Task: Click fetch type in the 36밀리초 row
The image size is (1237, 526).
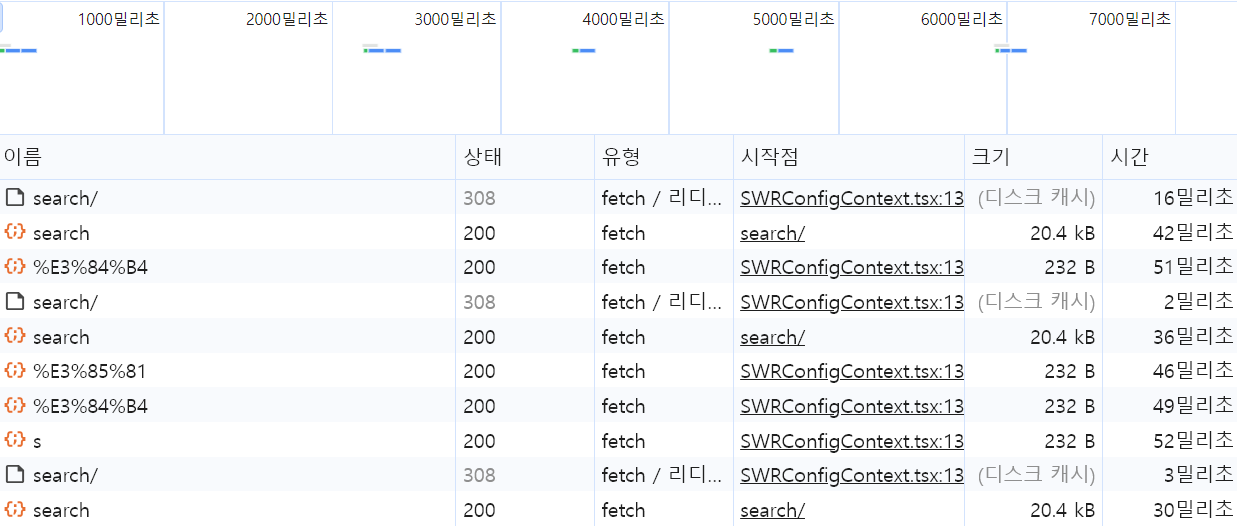Action: [x=623, y=337]
